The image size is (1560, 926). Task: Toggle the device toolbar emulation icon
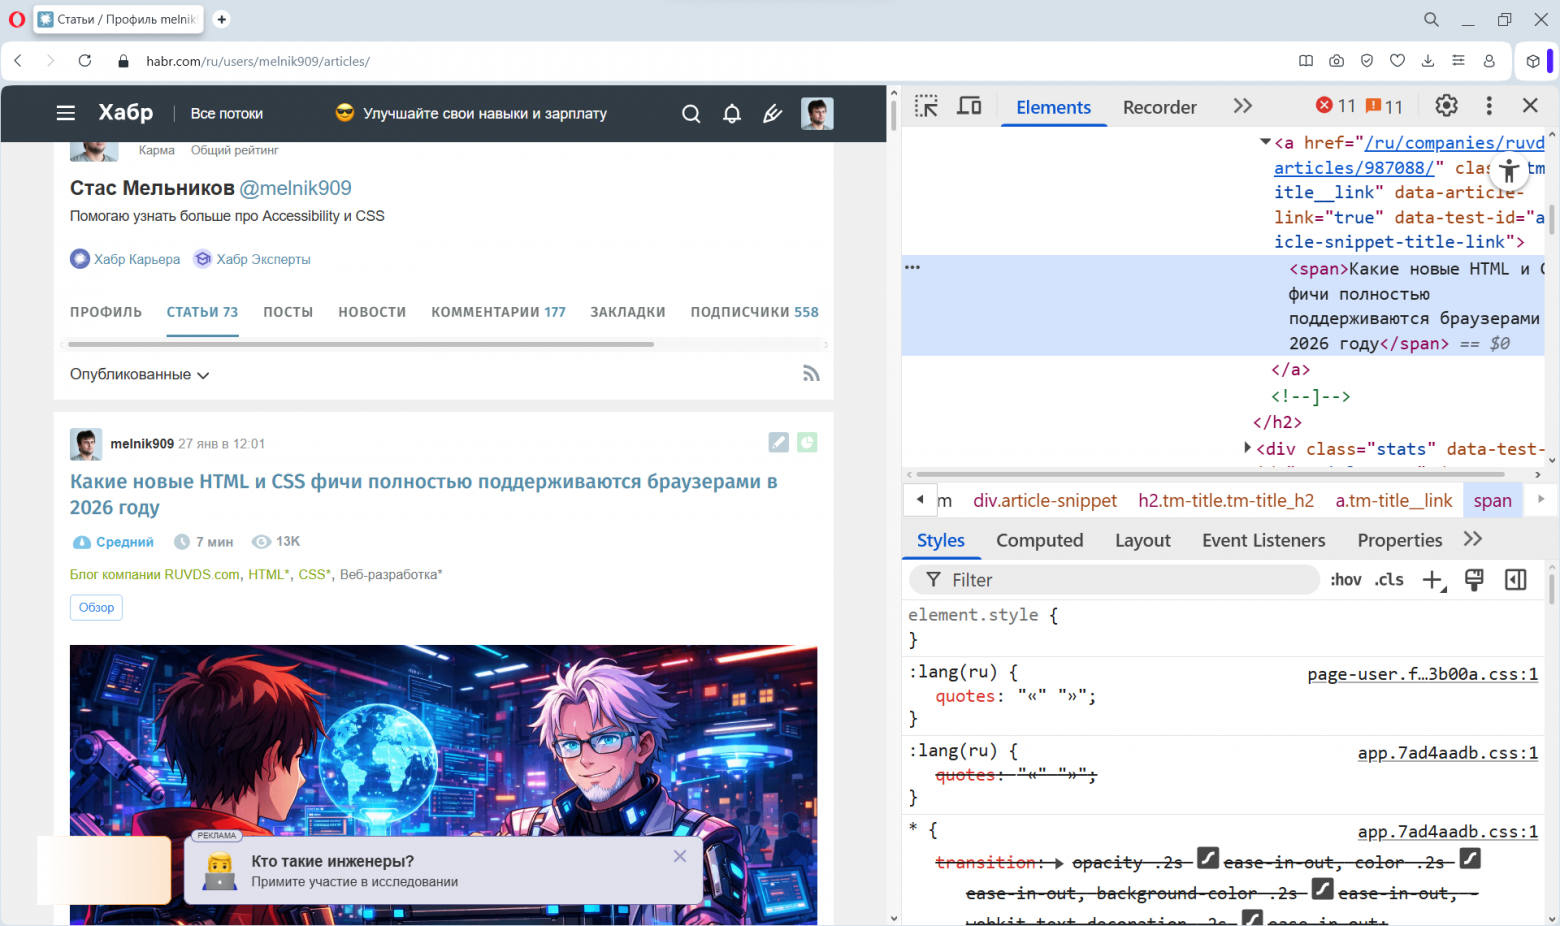[x=969, y=106]
